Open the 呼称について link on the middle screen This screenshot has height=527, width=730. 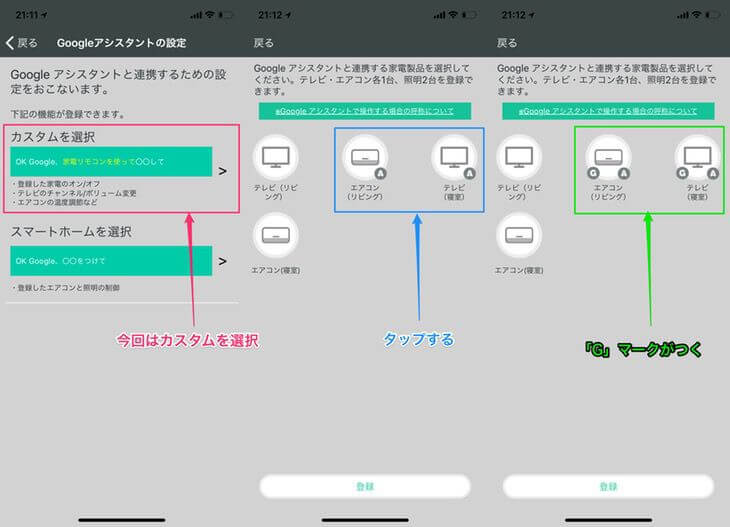(365, 111)
